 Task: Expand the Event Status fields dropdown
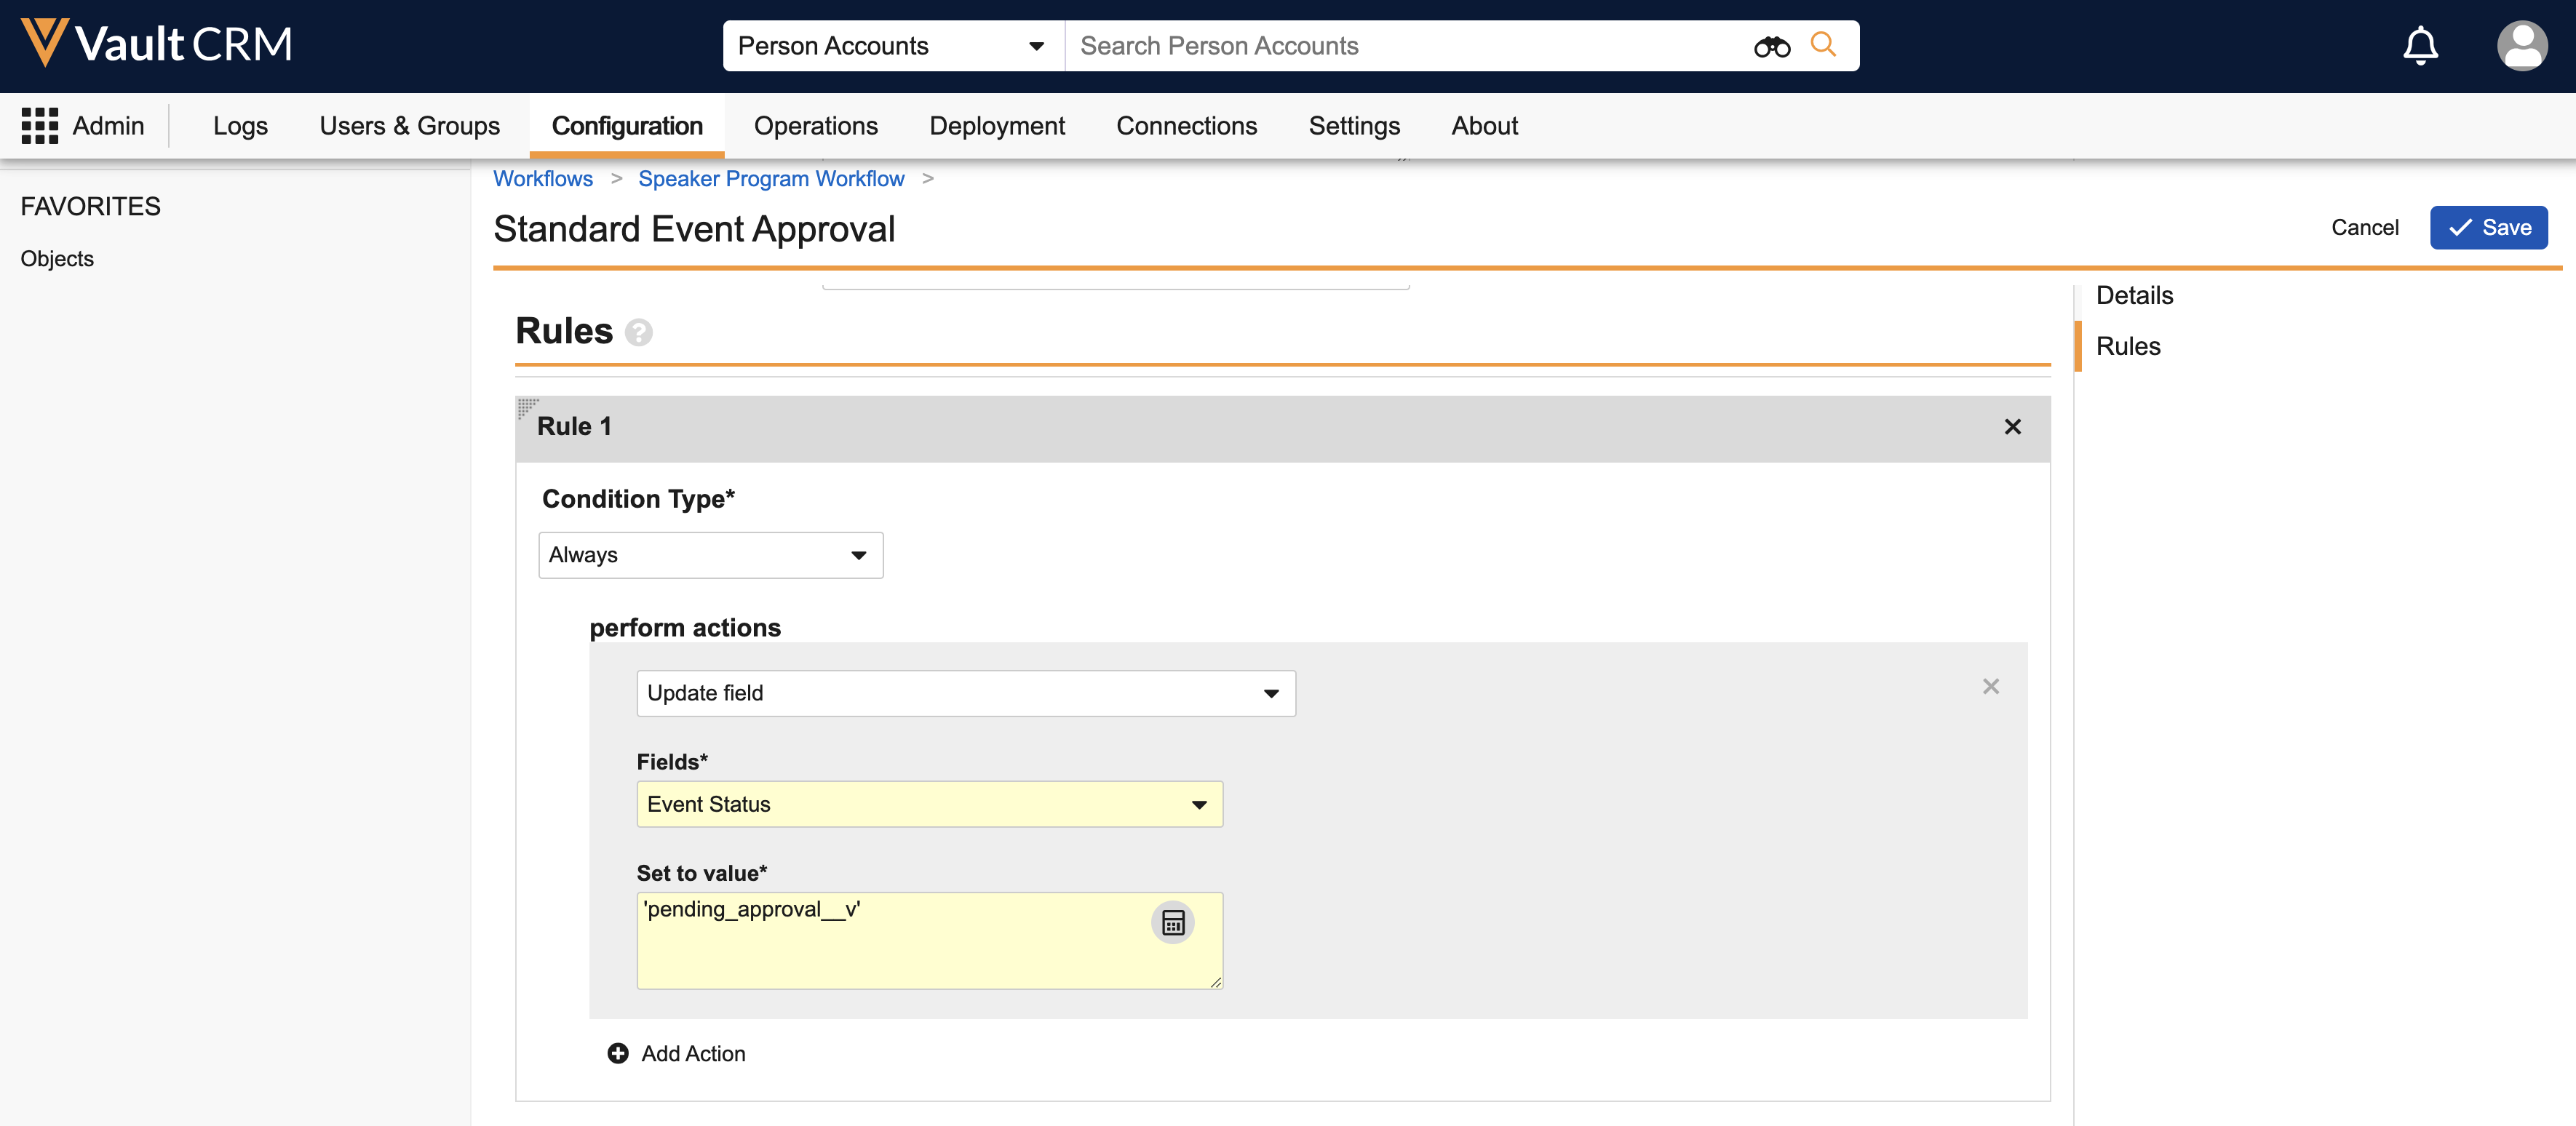coord(929,804)
